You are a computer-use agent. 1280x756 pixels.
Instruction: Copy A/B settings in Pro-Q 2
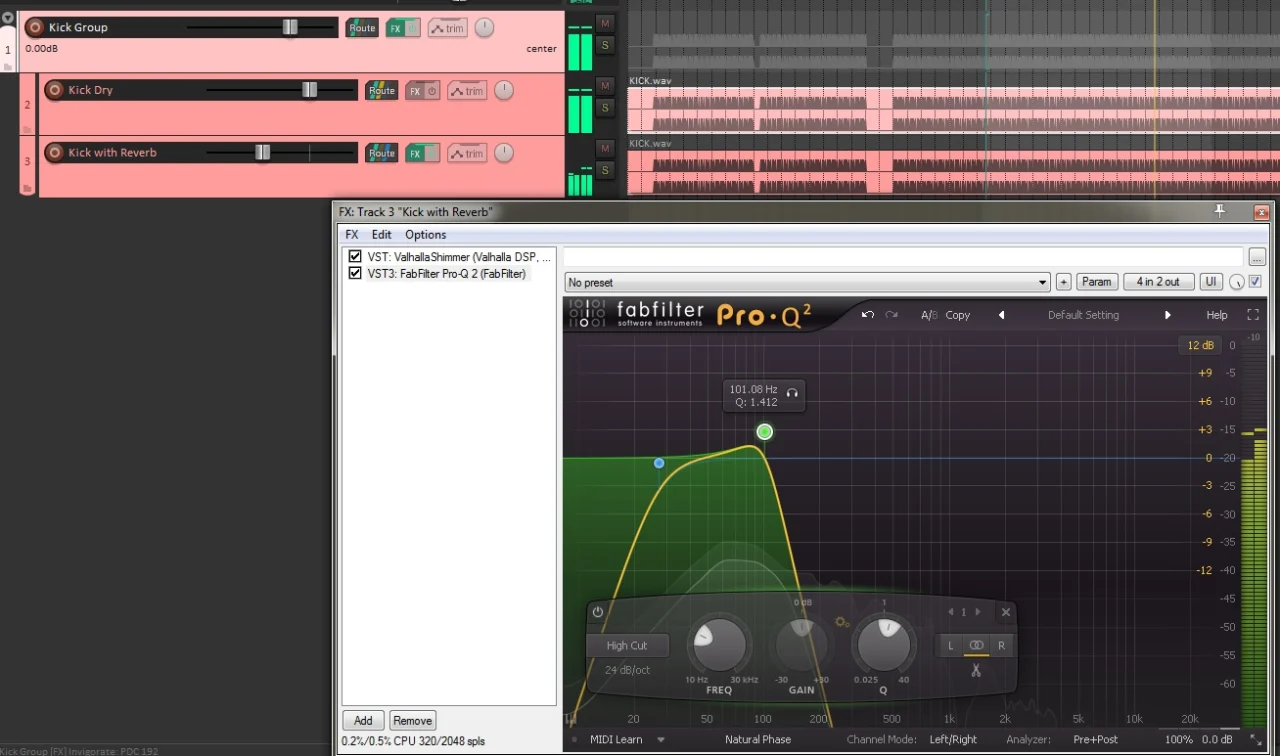click(x=958, y=315)
